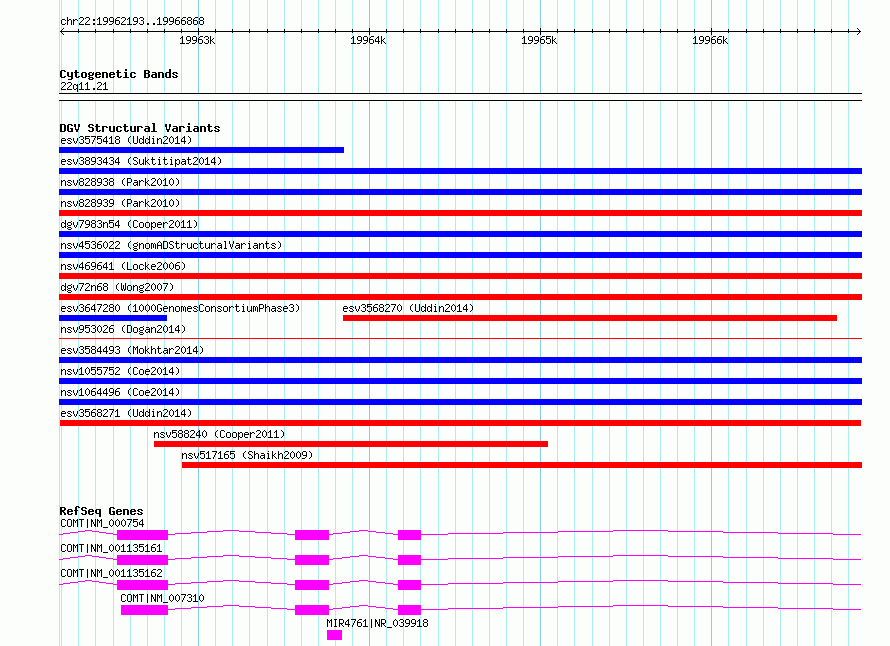Click the red bar of esv3568270

point(590,318)
